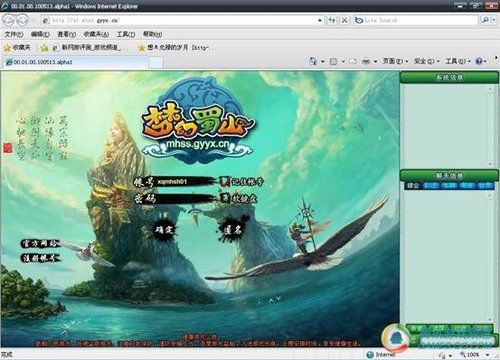Image resolution: width=500 pixels, height=360 pixels.
Task: Select the last blue chat channel tab
Action: pos(485,185)
